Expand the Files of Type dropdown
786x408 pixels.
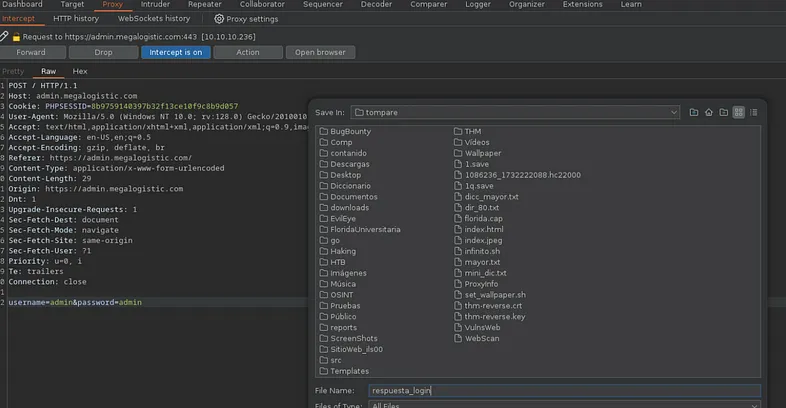(754, 405)
